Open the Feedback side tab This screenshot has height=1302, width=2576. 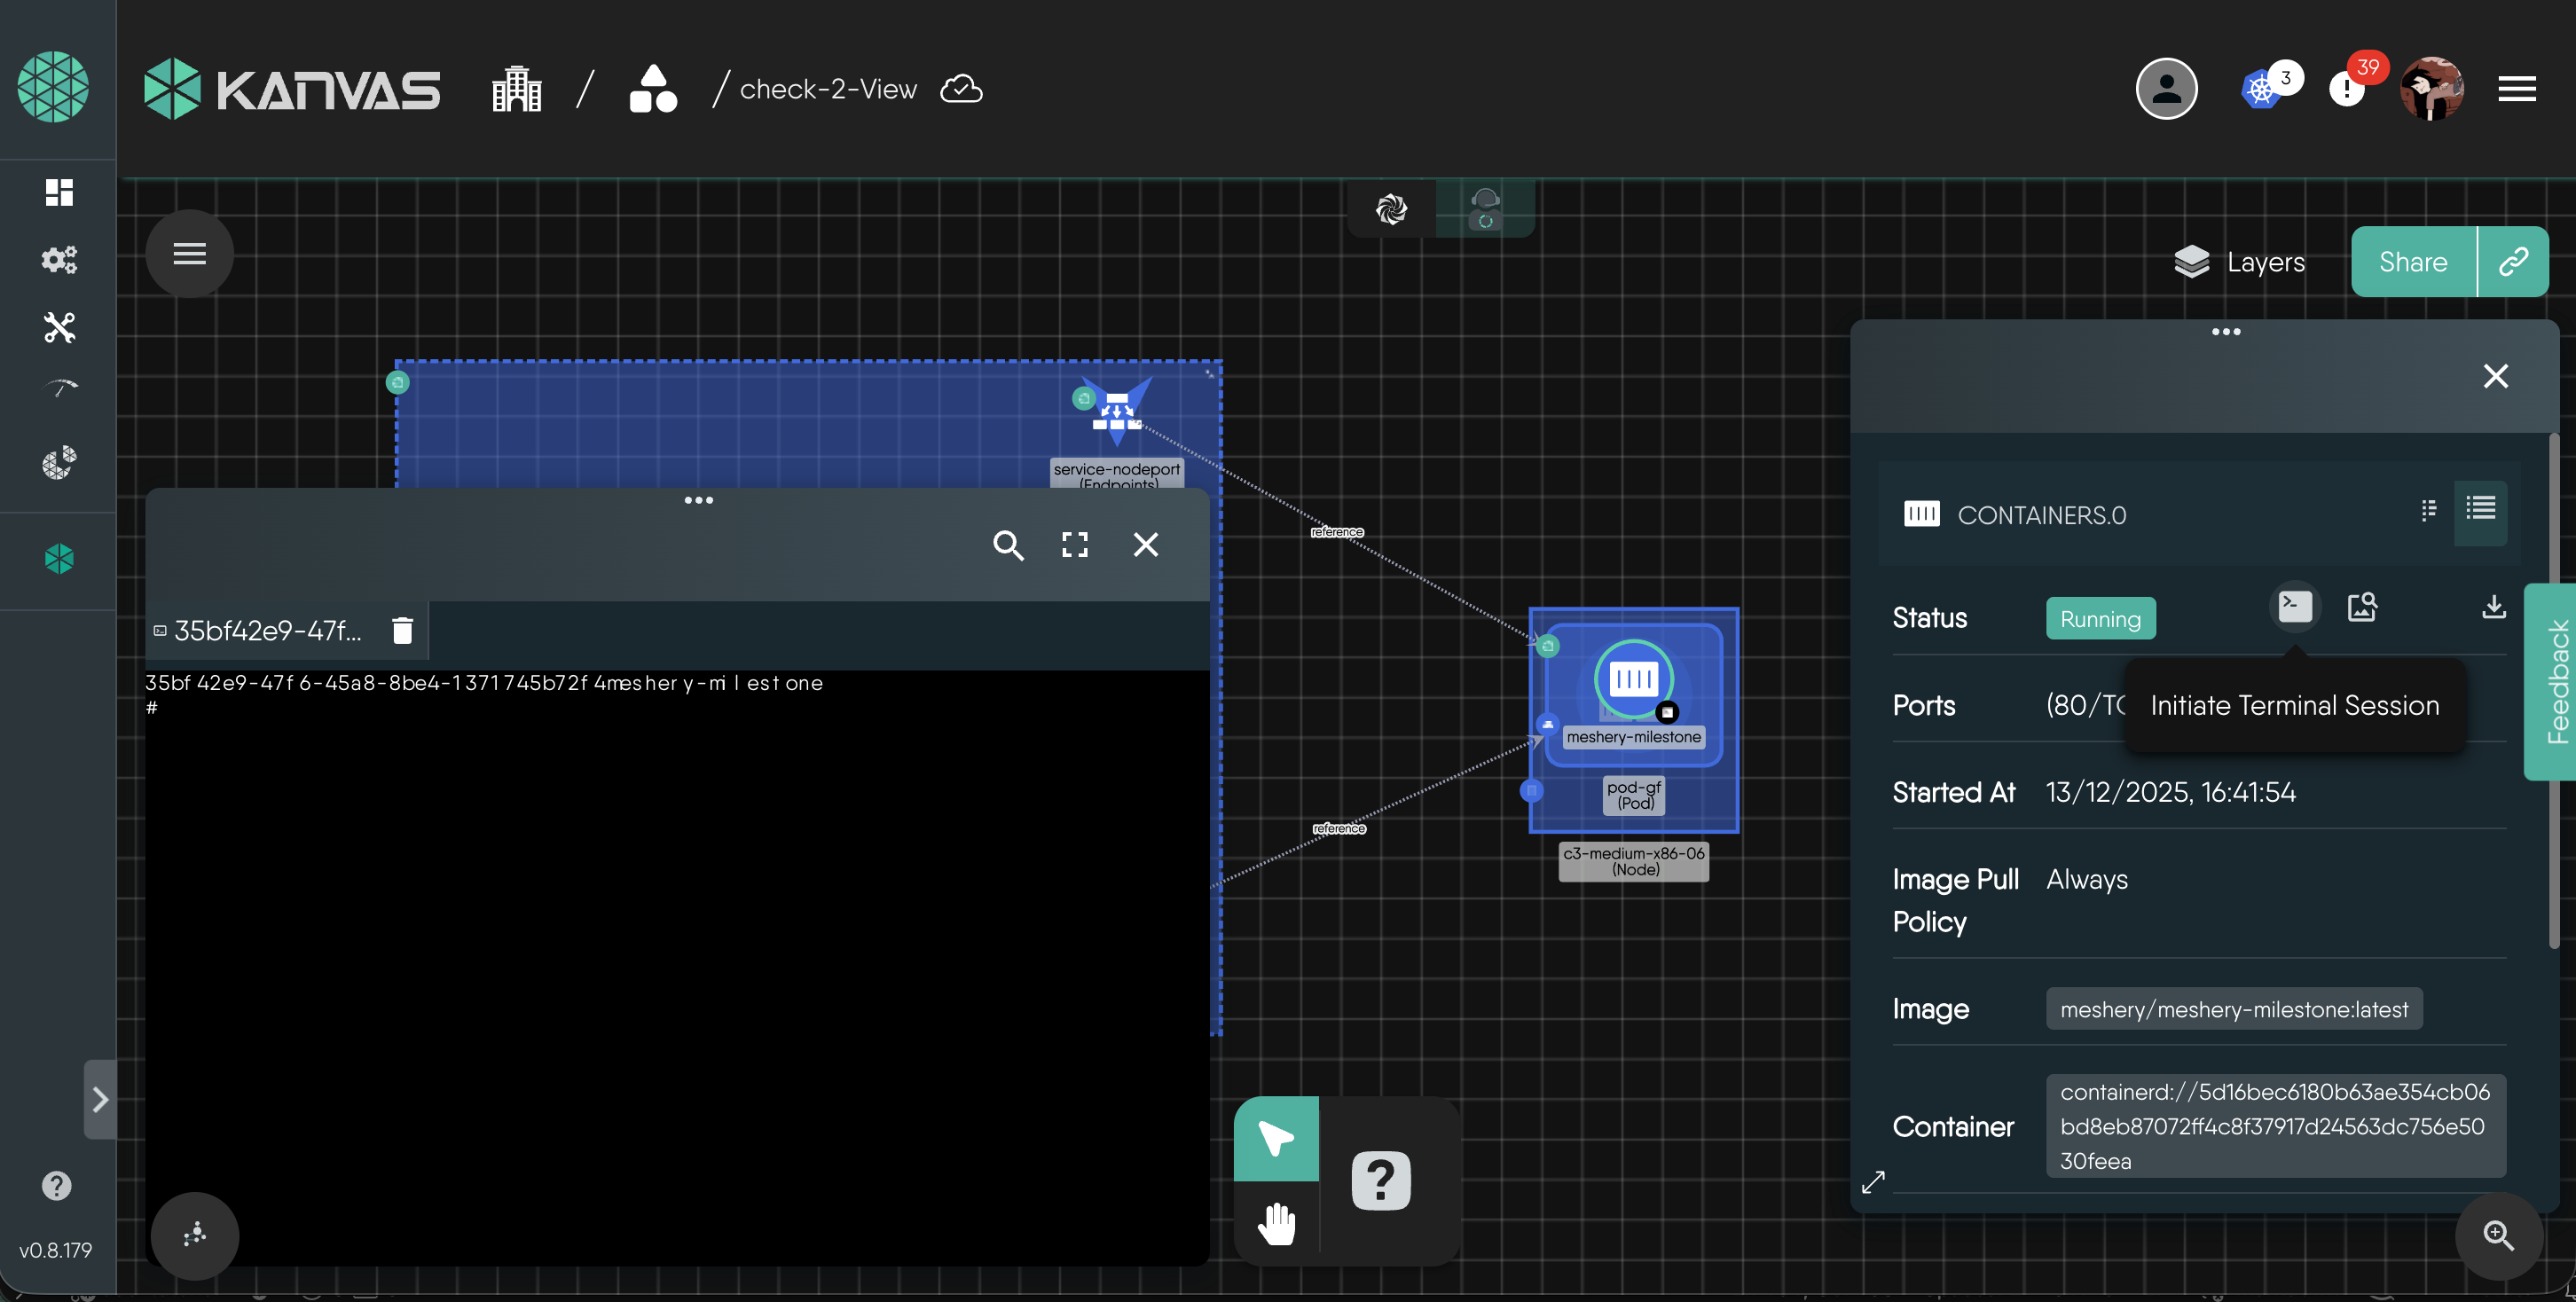[x=2556, y=682]
